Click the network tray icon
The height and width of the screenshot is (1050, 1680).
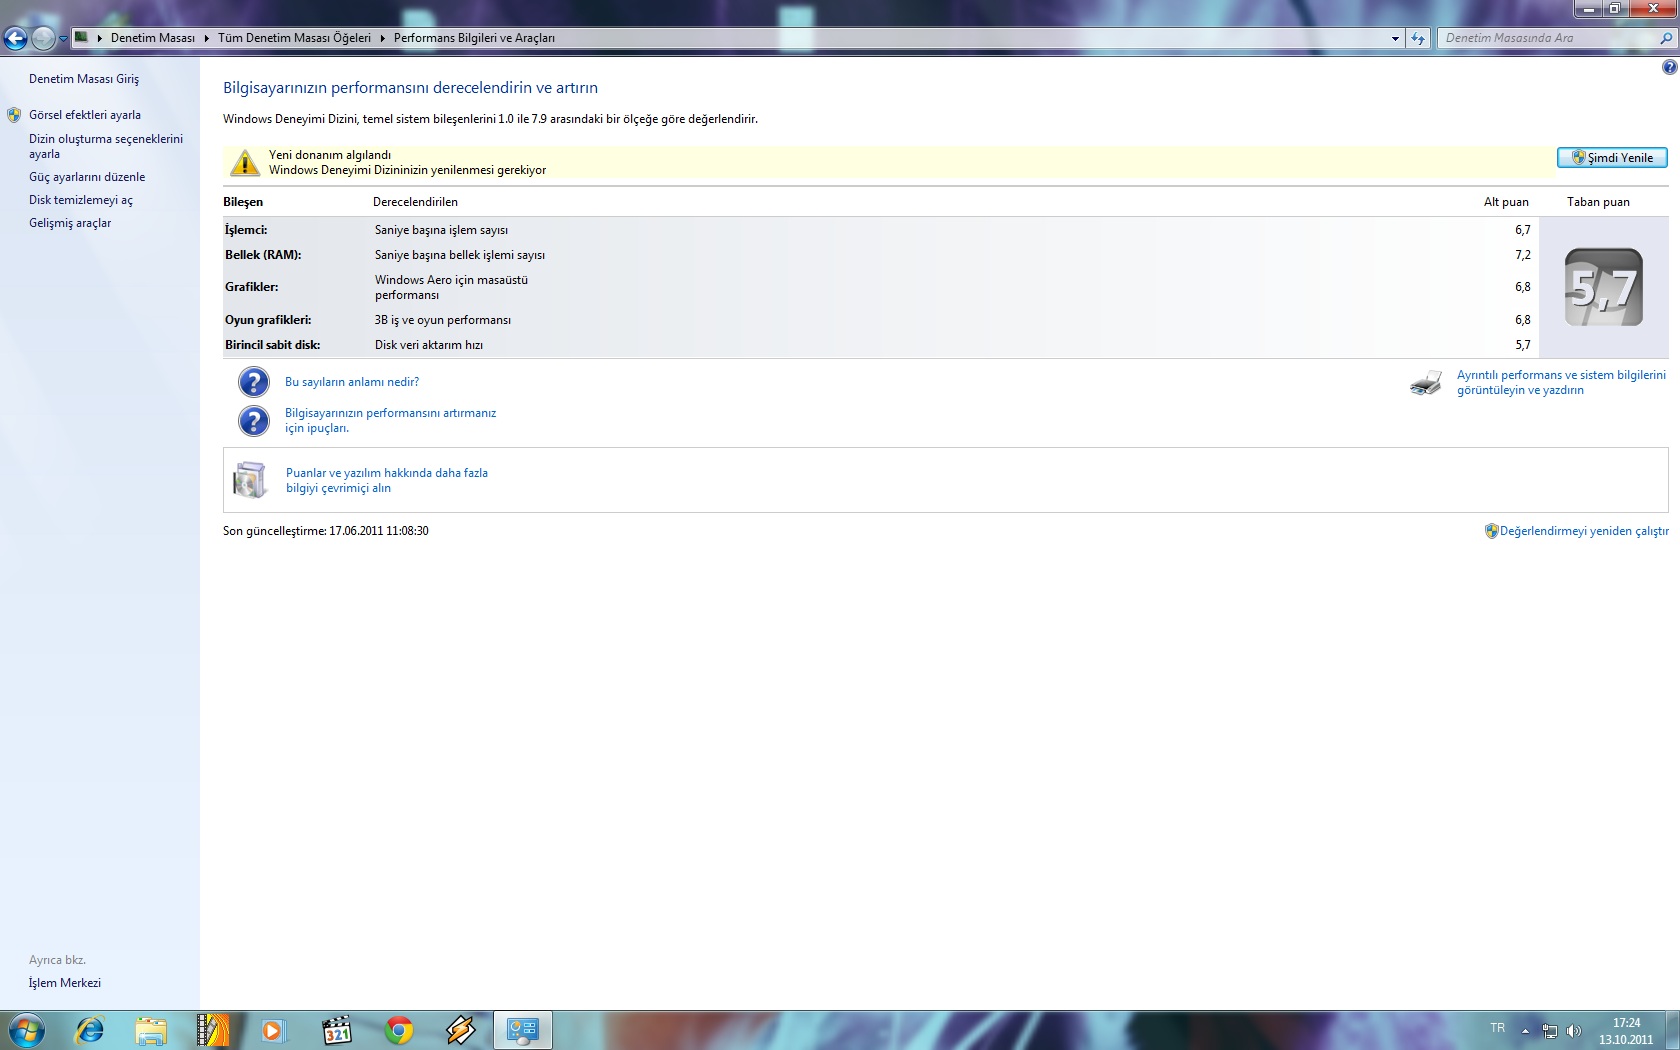(1550, 1031)
